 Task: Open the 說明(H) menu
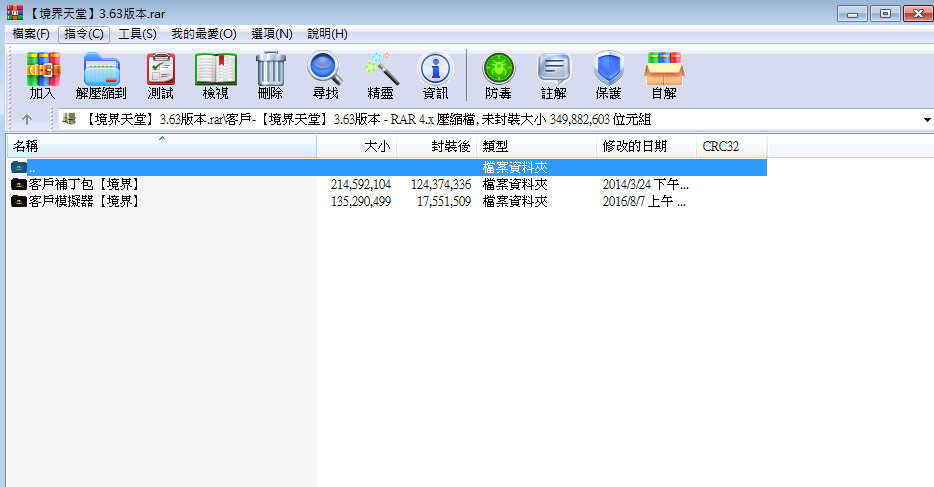(x=328, y=34)
